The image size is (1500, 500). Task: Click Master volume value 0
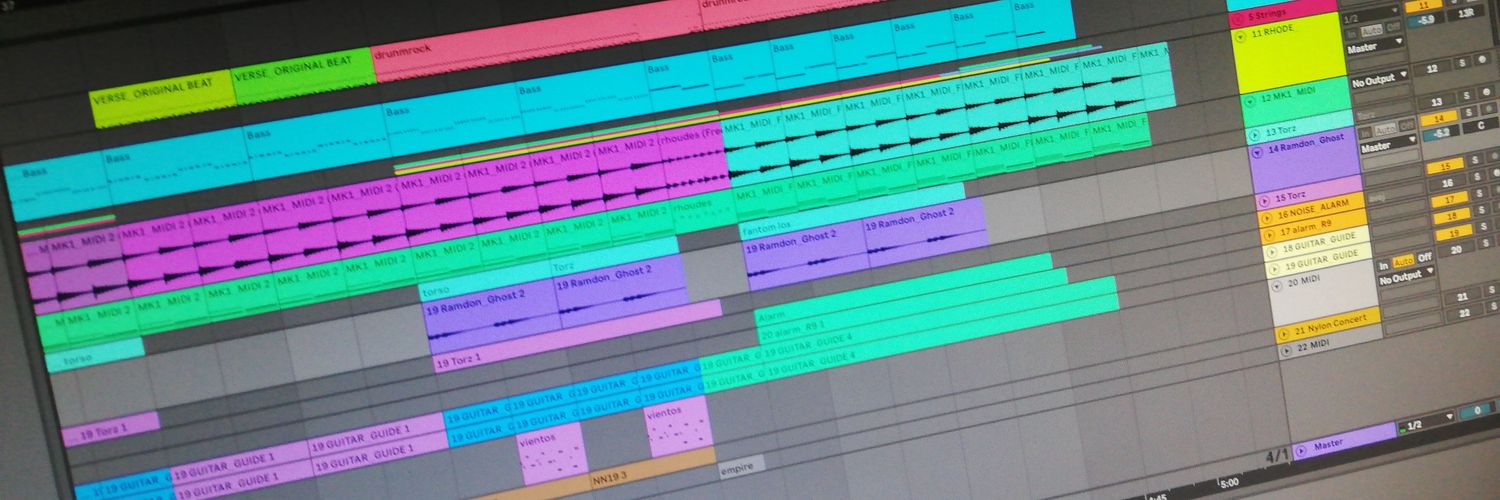(x=1478, y=410)
